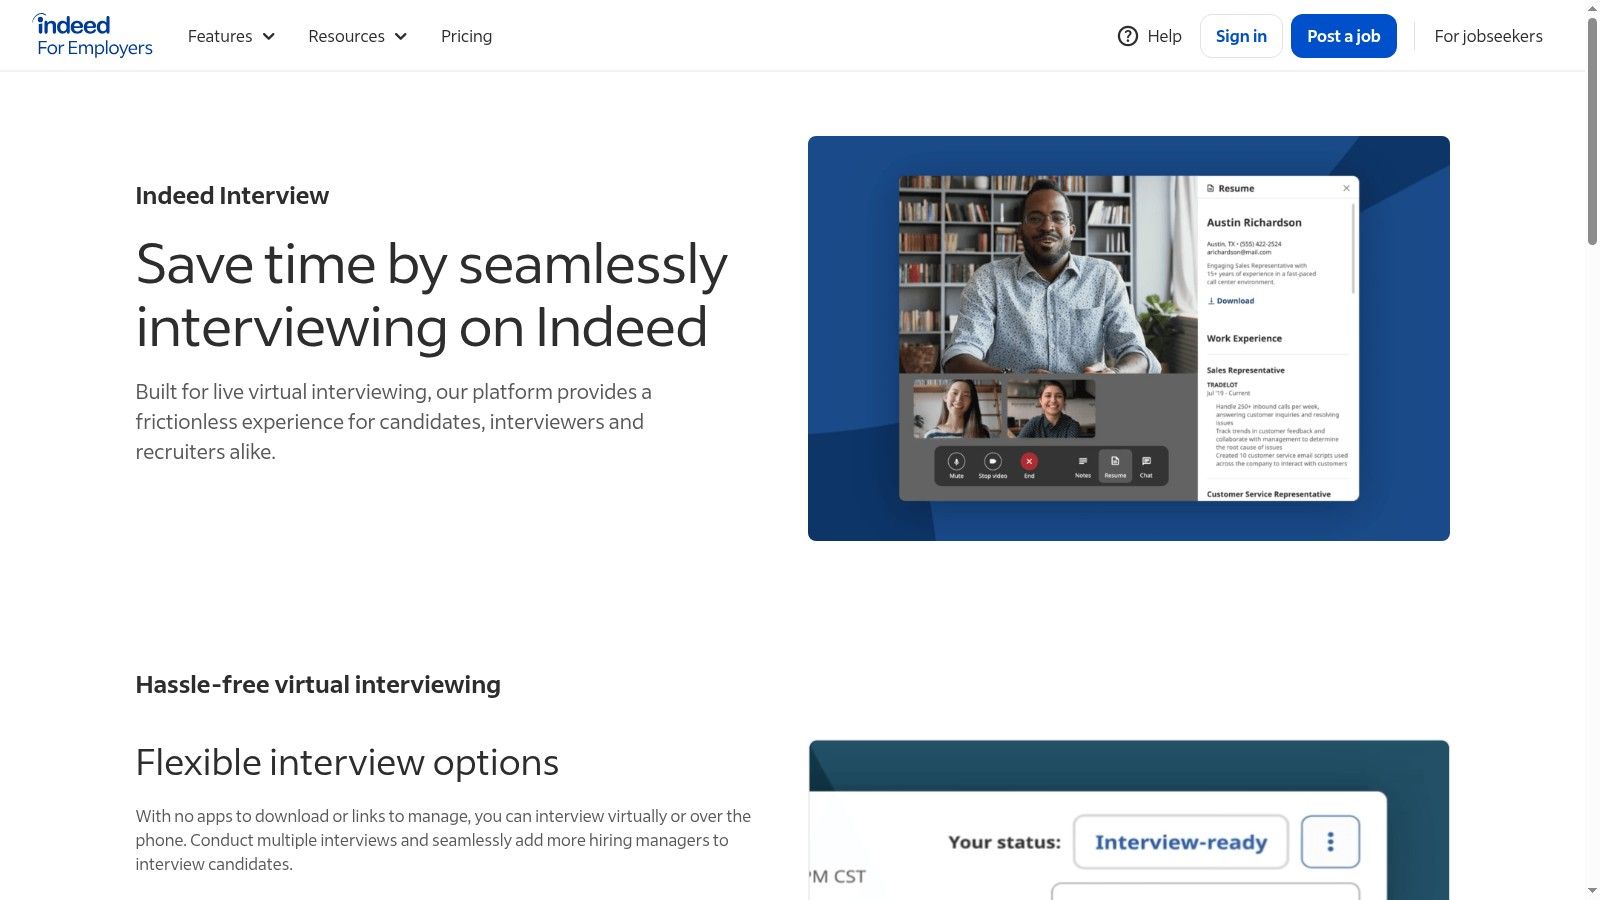Click the Indeed For Employers logo

tap(93, 36)
